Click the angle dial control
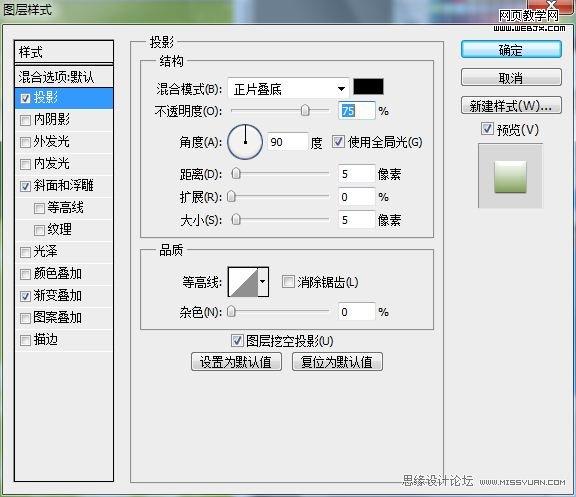 point(245,142)
